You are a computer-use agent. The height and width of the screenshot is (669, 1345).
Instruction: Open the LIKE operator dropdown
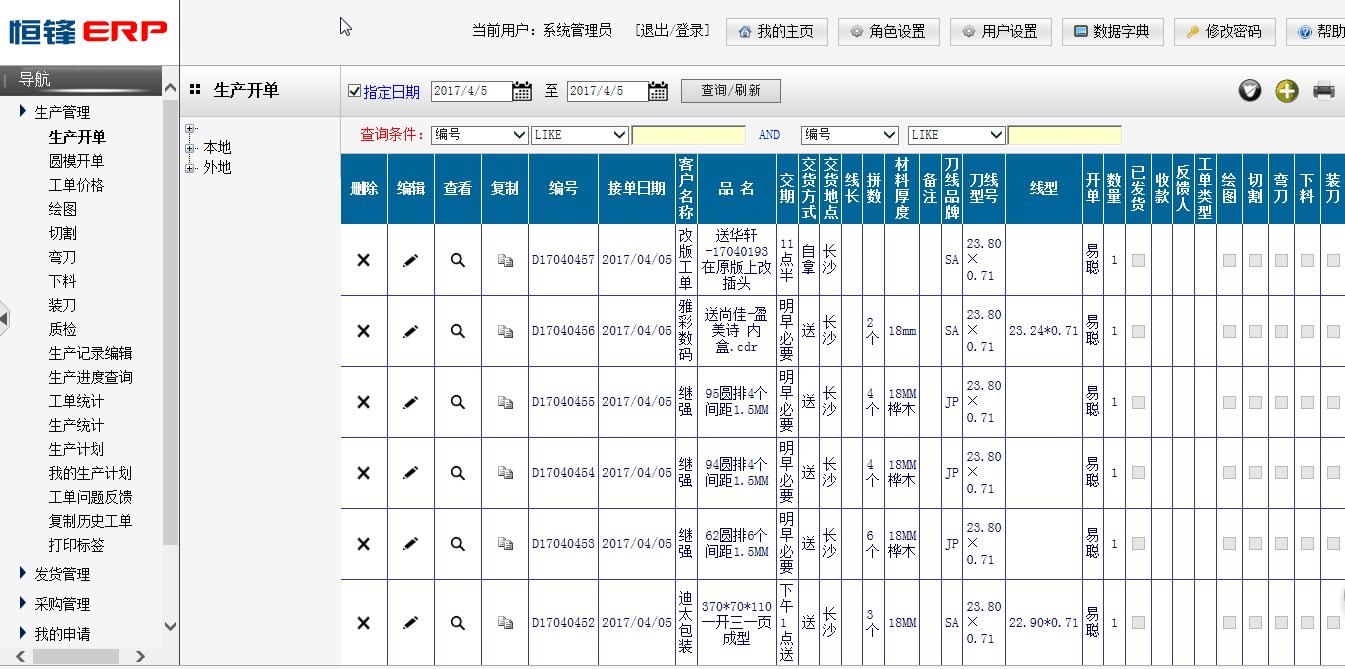tap(580, 134)
